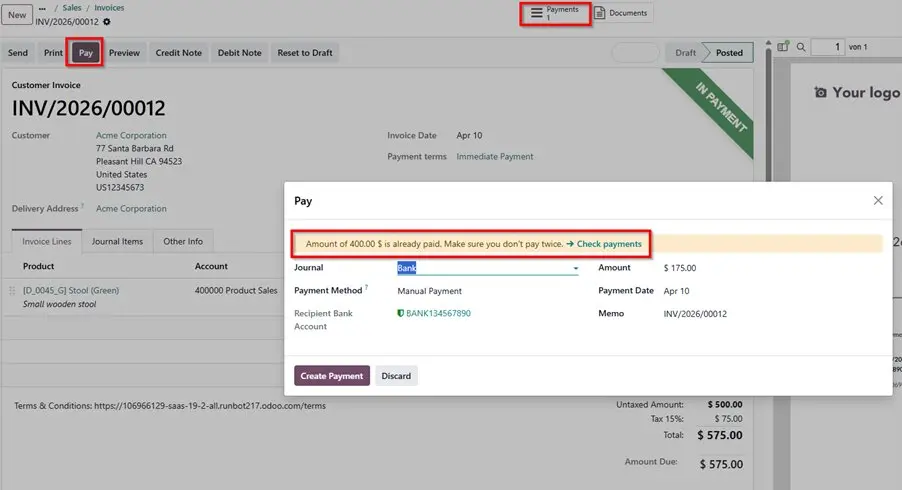The height and width of the screenshot is (490, 902).
Task: Open the Documents smart button
Action: pos(621,13)
